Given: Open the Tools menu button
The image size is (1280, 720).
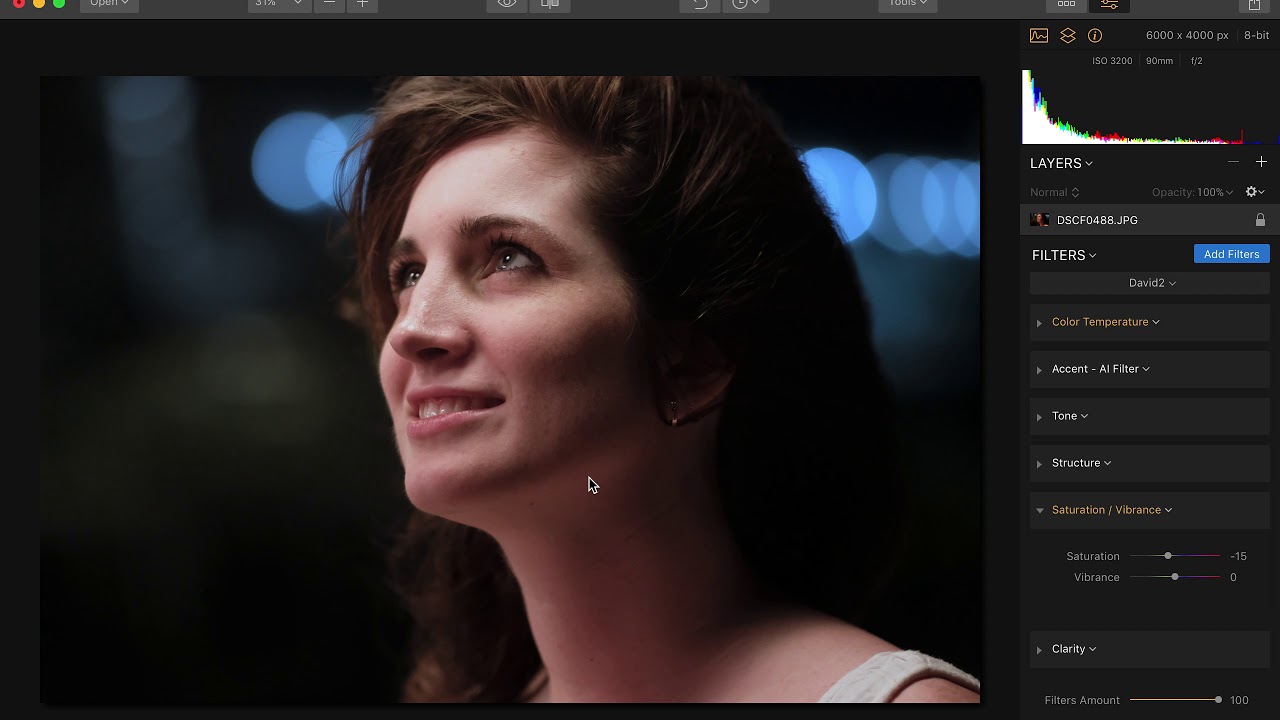Looking at the screenshot, I should tap(908, 5).
